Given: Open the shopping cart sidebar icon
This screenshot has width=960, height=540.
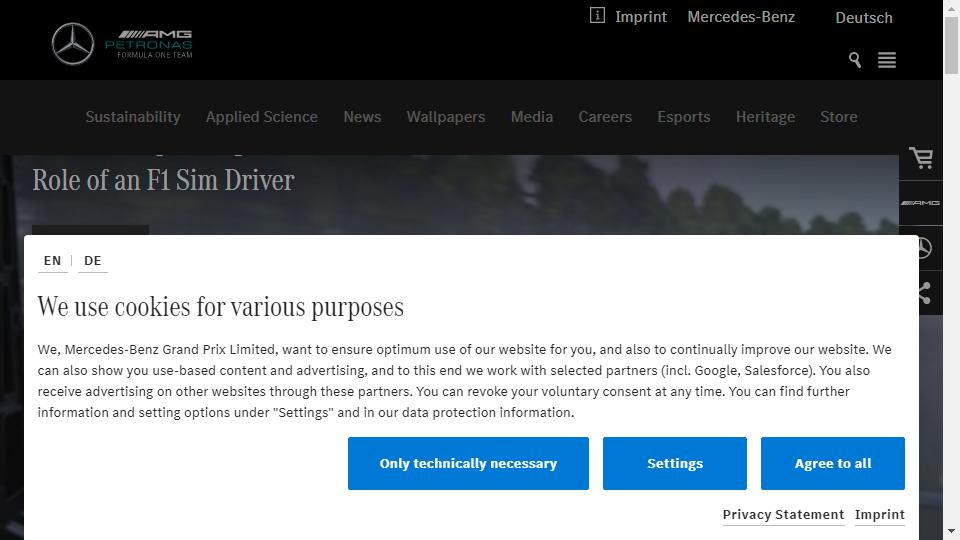Looking at the screenshot, I should (921, 158).
